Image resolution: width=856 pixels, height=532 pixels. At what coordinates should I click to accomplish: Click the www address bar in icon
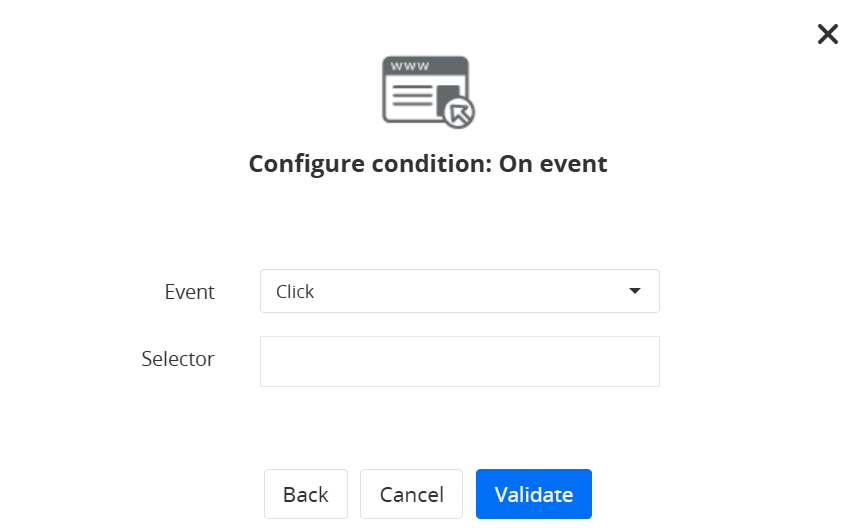point(411,67)
